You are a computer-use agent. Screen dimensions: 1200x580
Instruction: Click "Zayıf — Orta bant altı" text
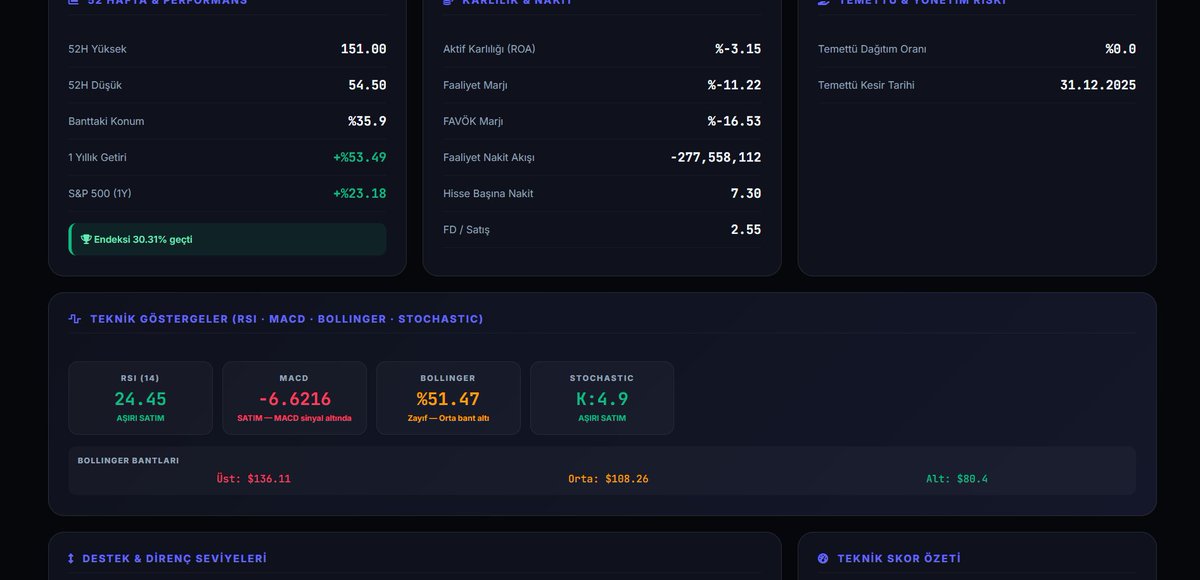448,418
